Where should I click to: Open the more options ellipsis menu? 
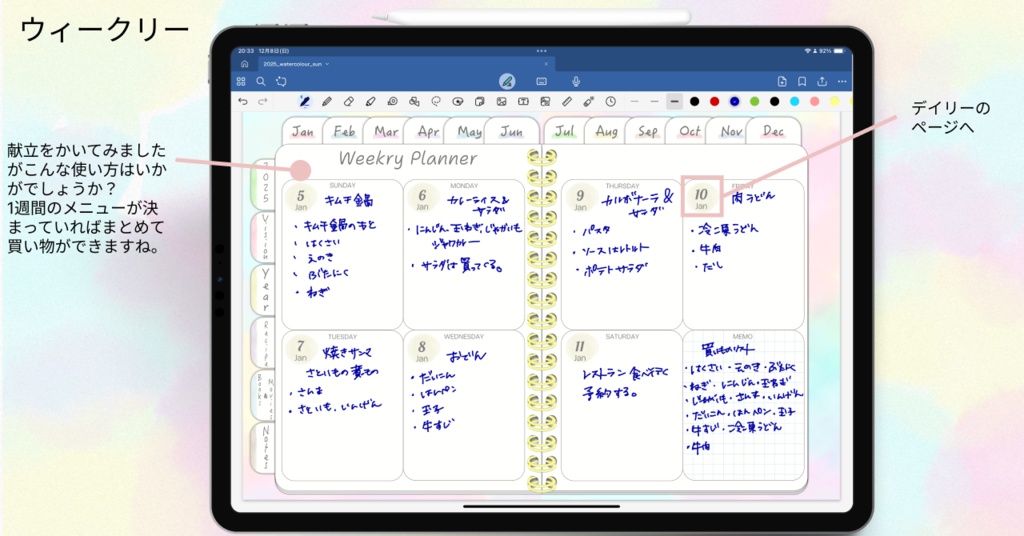click(x=842, y=82)
